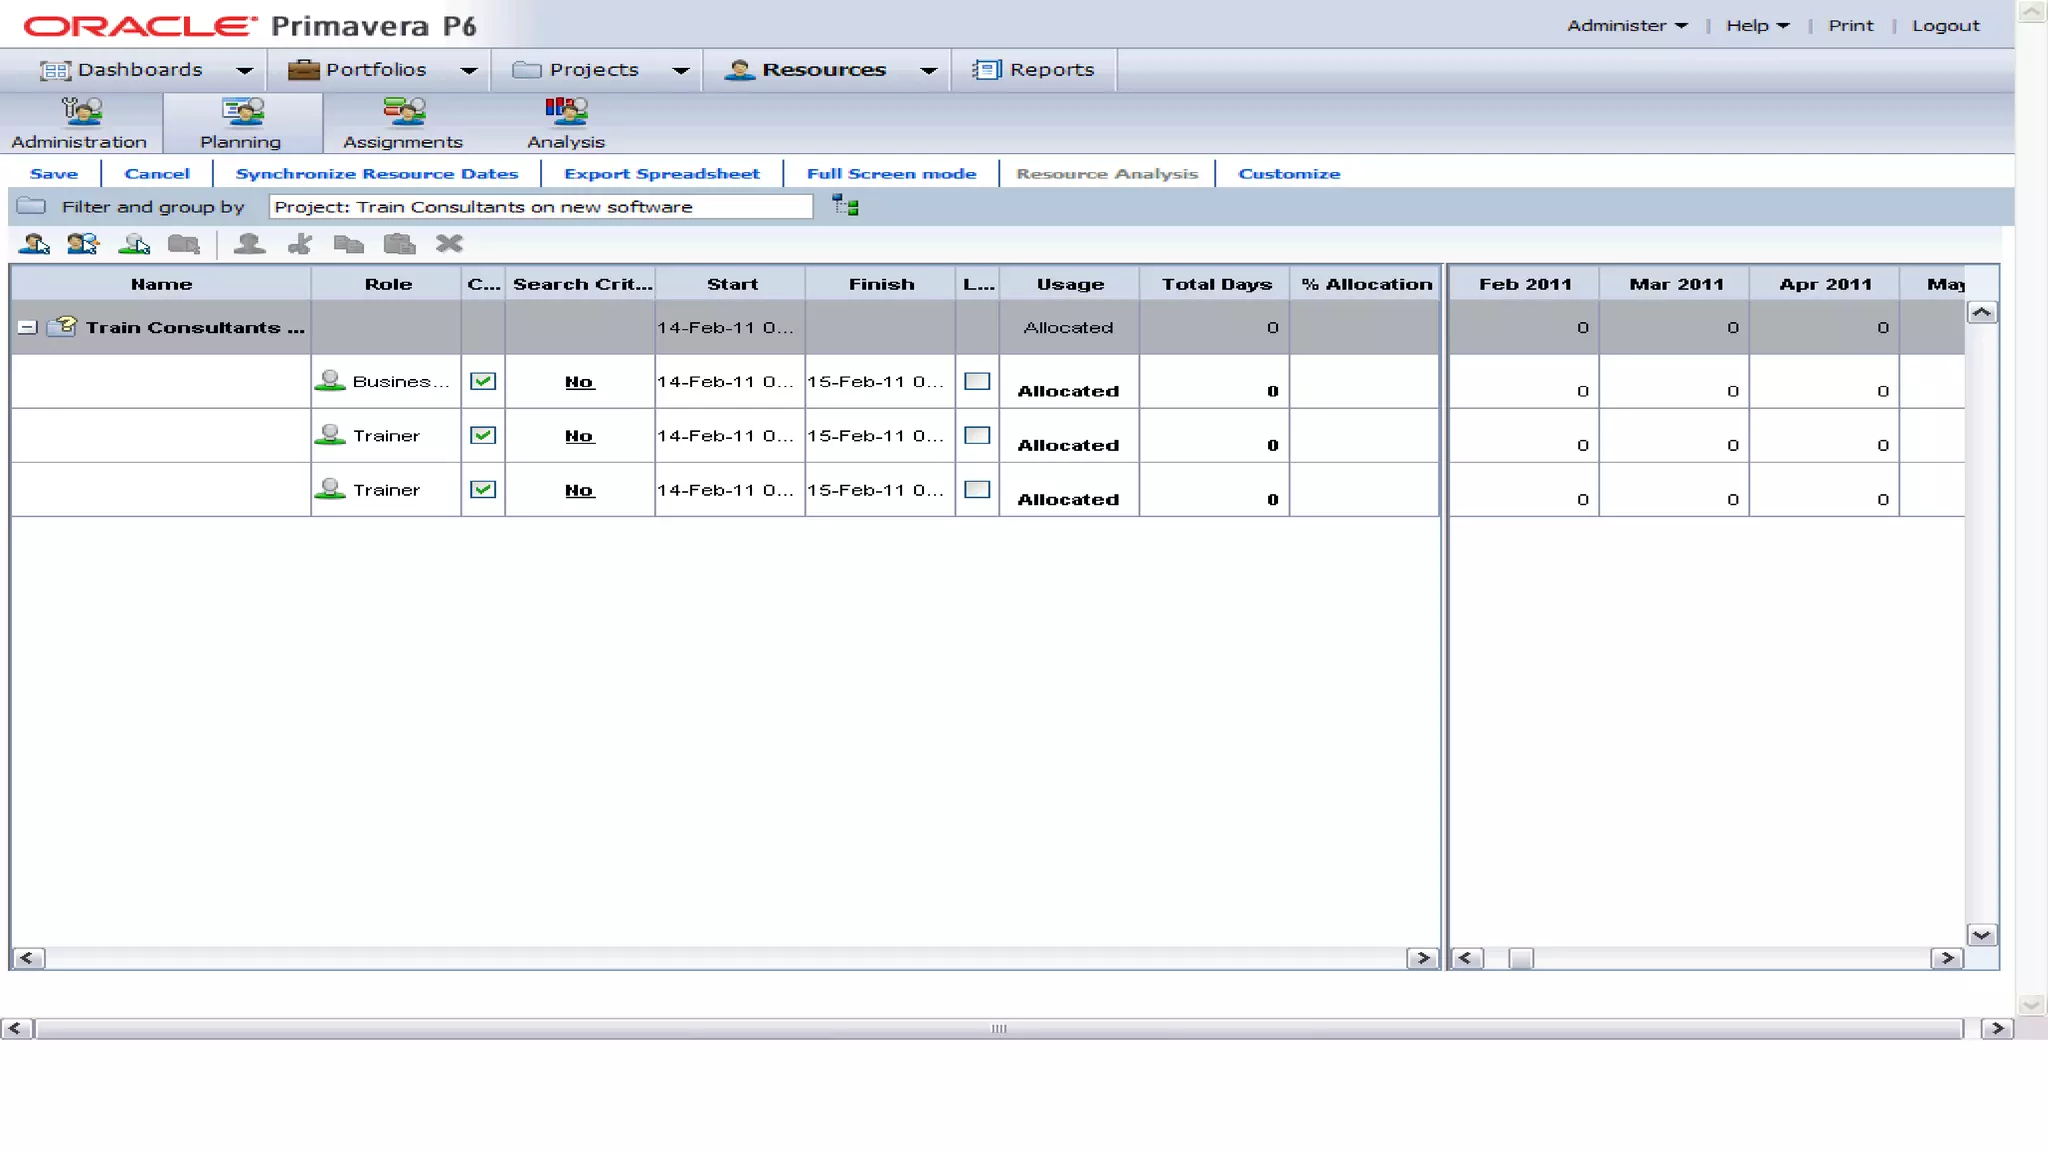Click the project icon beside Train Consultants row
Screen dimensions: 2048x1152
point(62,326)
